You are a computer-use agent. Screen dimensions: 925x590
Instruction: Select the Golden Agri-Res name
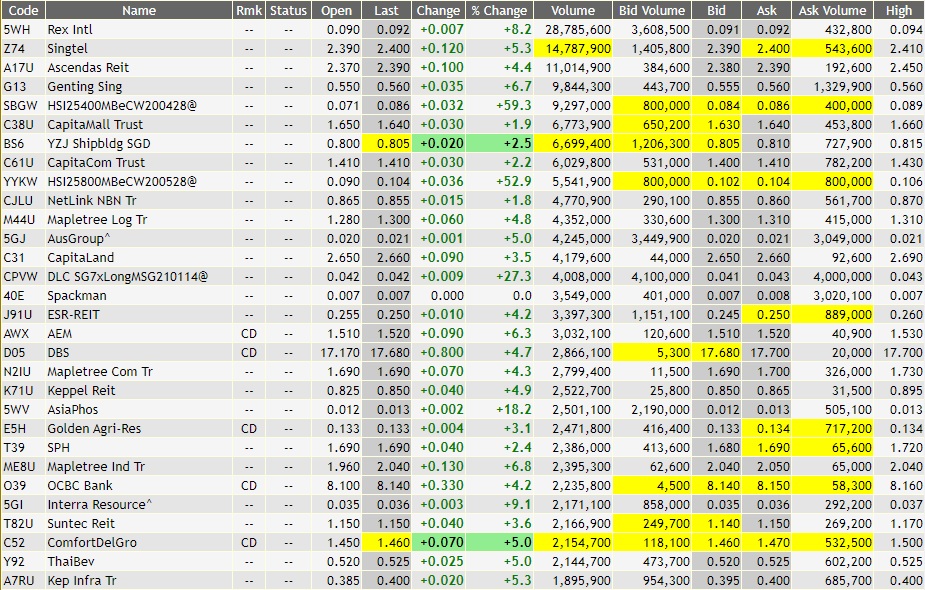tap(94, 428)
